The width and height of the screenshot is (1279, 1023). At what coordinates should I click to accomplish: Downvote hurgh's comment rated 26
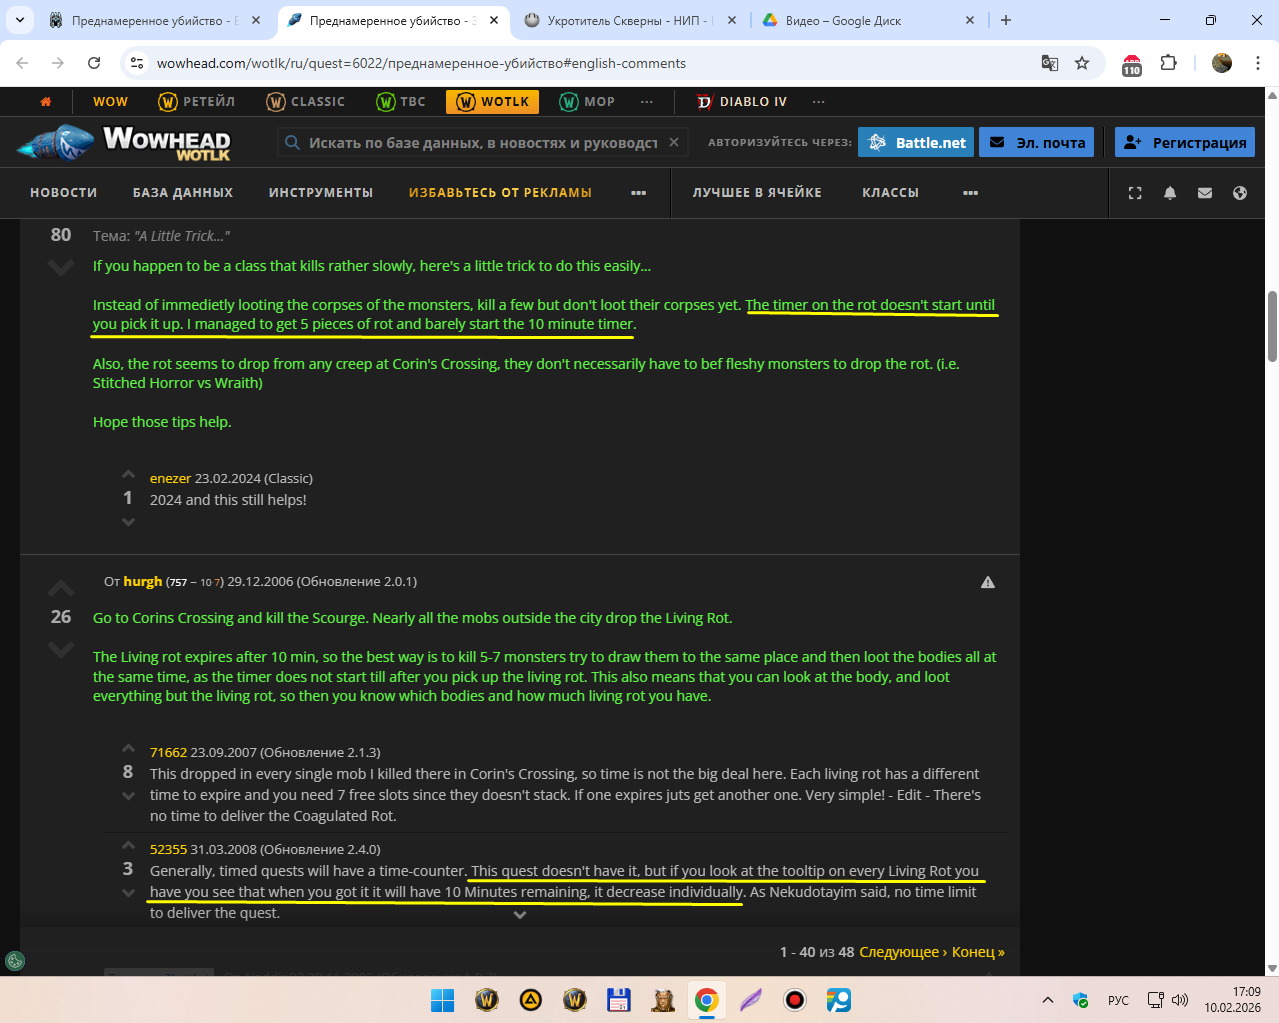pyautogui.click(x=61, y=650)
